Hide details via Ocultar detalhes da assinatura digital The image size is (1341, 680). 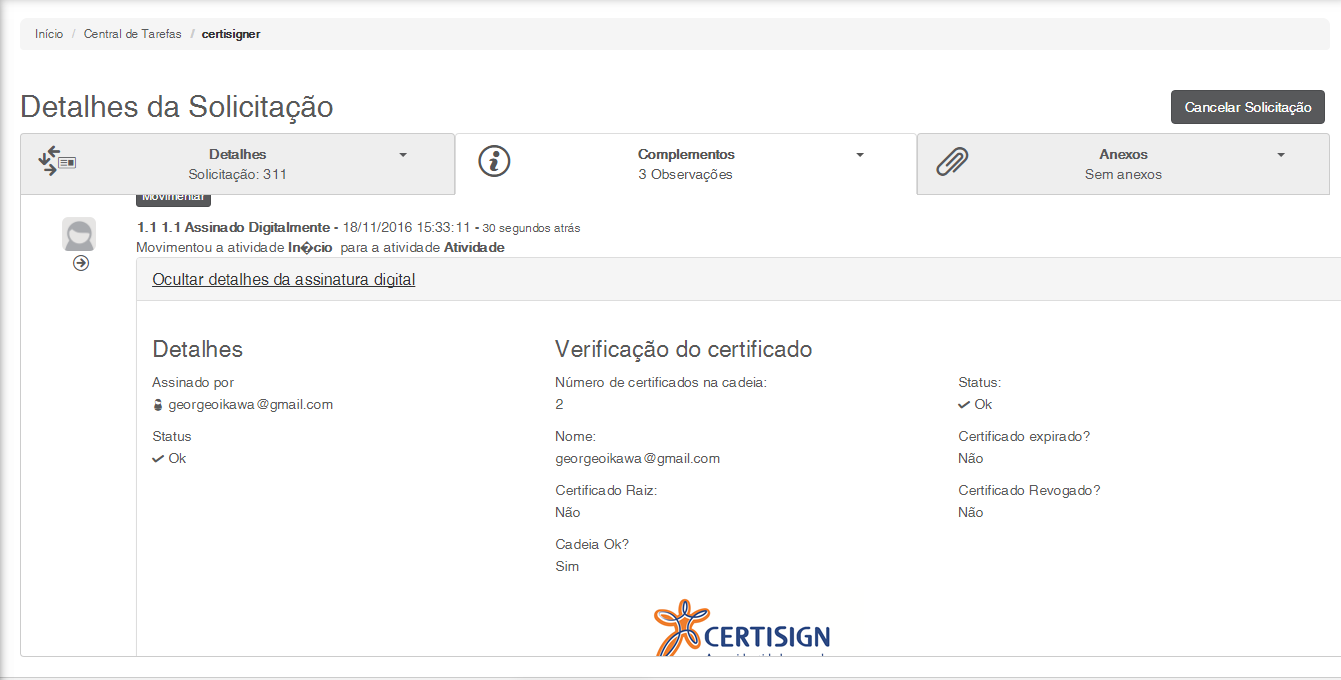[283, 280]
